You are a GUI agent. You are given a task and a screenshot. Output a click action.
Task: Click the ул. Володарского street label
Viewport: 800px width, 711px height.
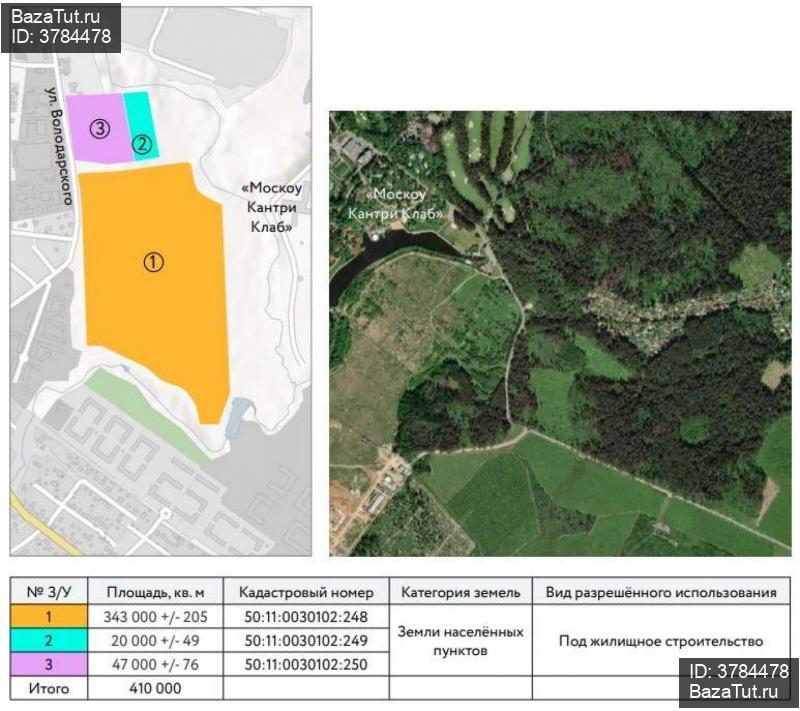pyautogui.click(x=60, y=146)
